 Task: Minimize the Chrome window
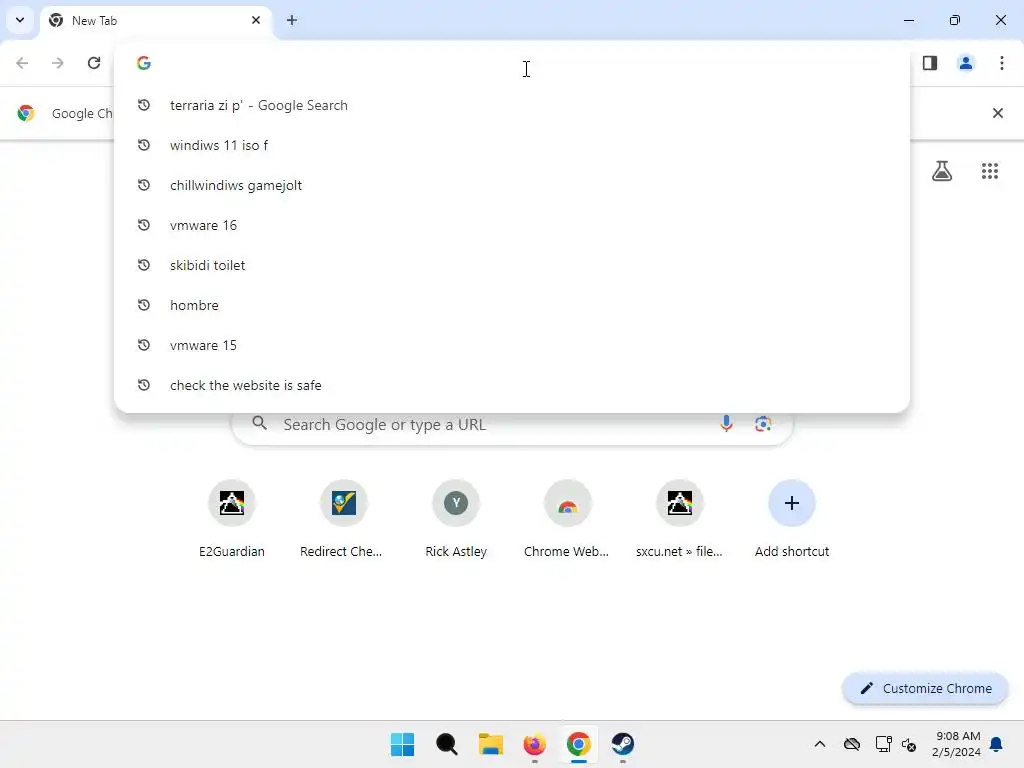coord(908,20)
